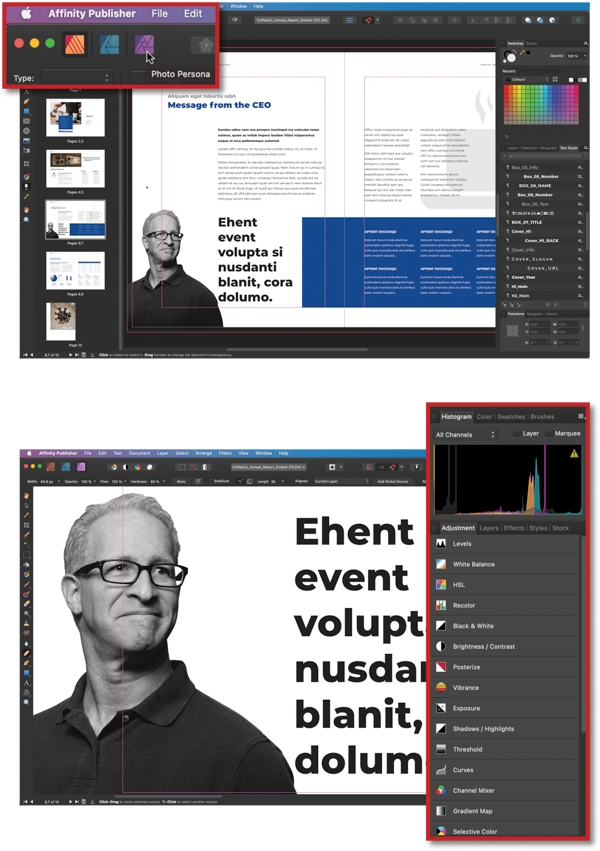Toggle preview mode eye in upper toolbar

(235, 20)
